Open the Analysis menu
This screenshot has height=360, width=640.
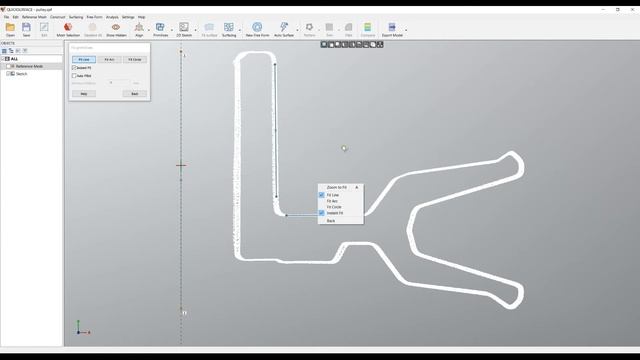click(x=112, y=17)
